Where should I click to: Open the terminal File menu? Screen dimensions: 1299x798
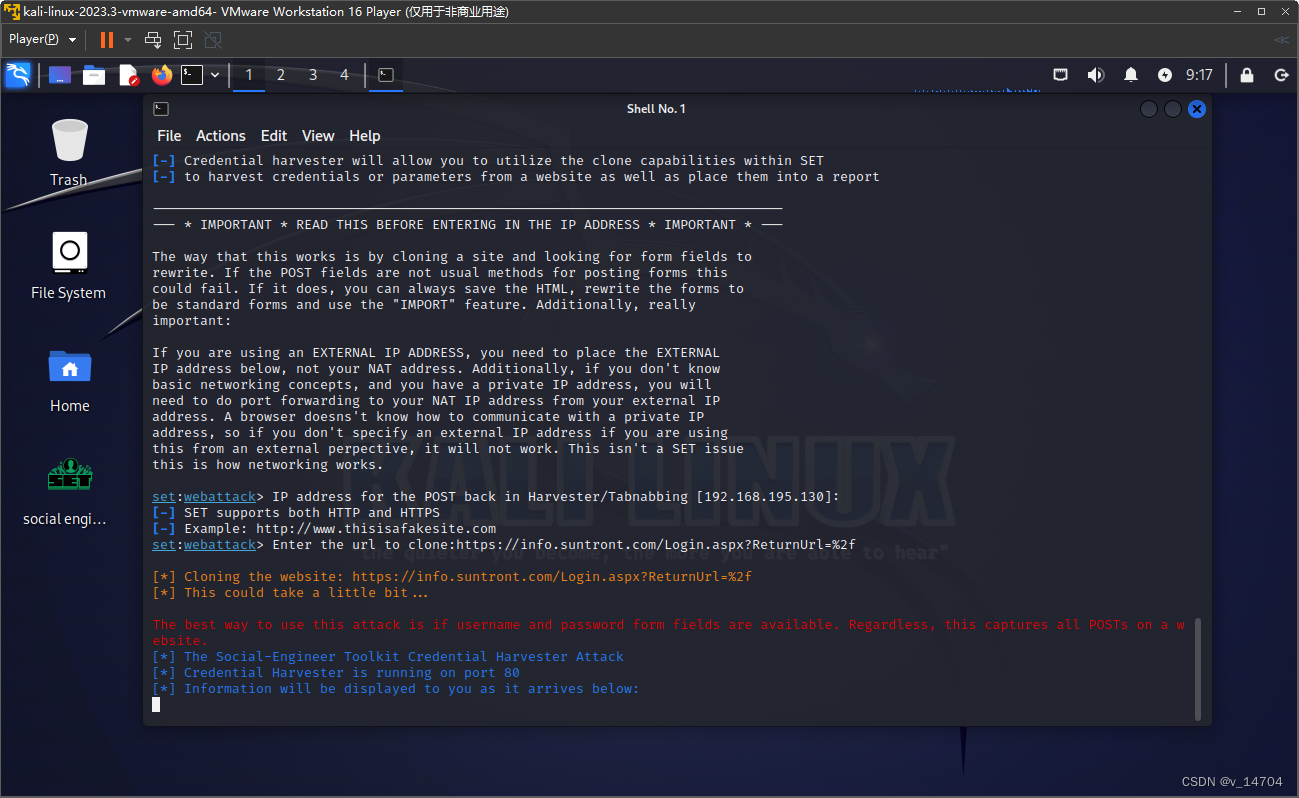pos(169,136)
